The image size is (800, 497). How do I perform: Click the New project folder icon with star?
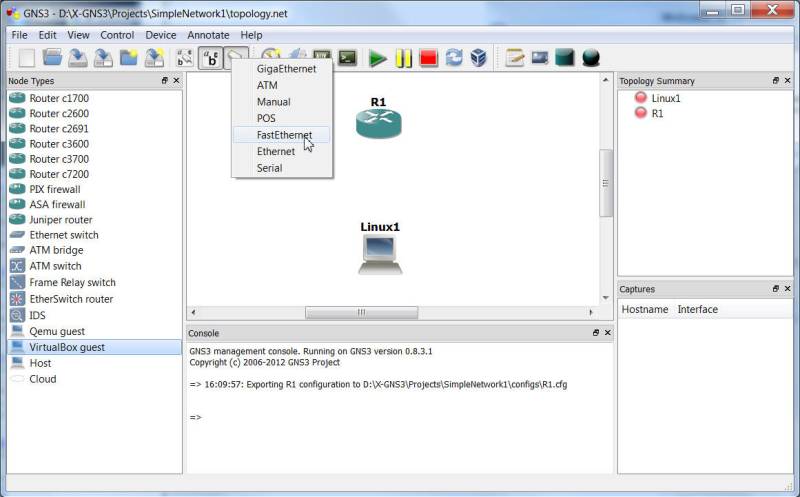coord(129,58)
